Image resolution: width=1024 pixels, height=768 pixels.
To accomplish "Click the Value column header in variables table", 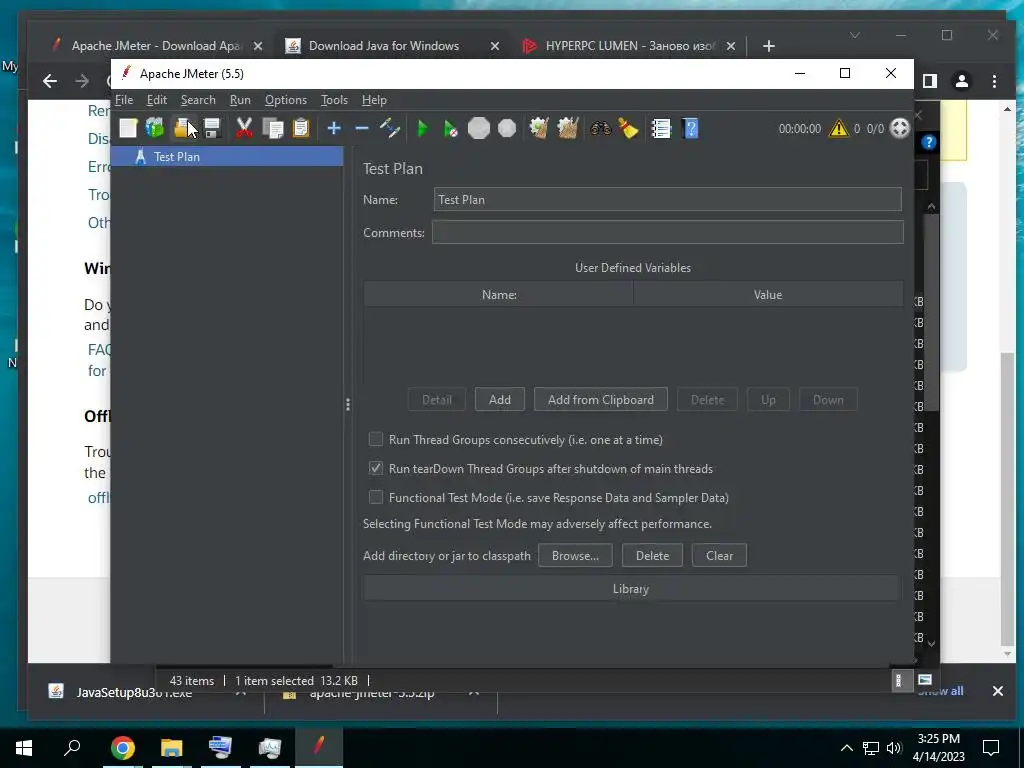I will click(768, 295).
